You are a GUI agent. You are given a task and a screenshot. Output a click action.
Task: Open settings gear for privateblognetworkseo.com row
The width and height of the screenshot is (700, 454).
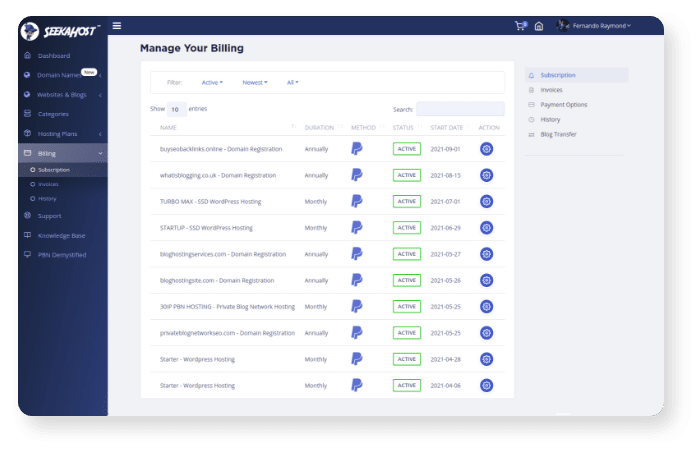click(x=486, y=333)
